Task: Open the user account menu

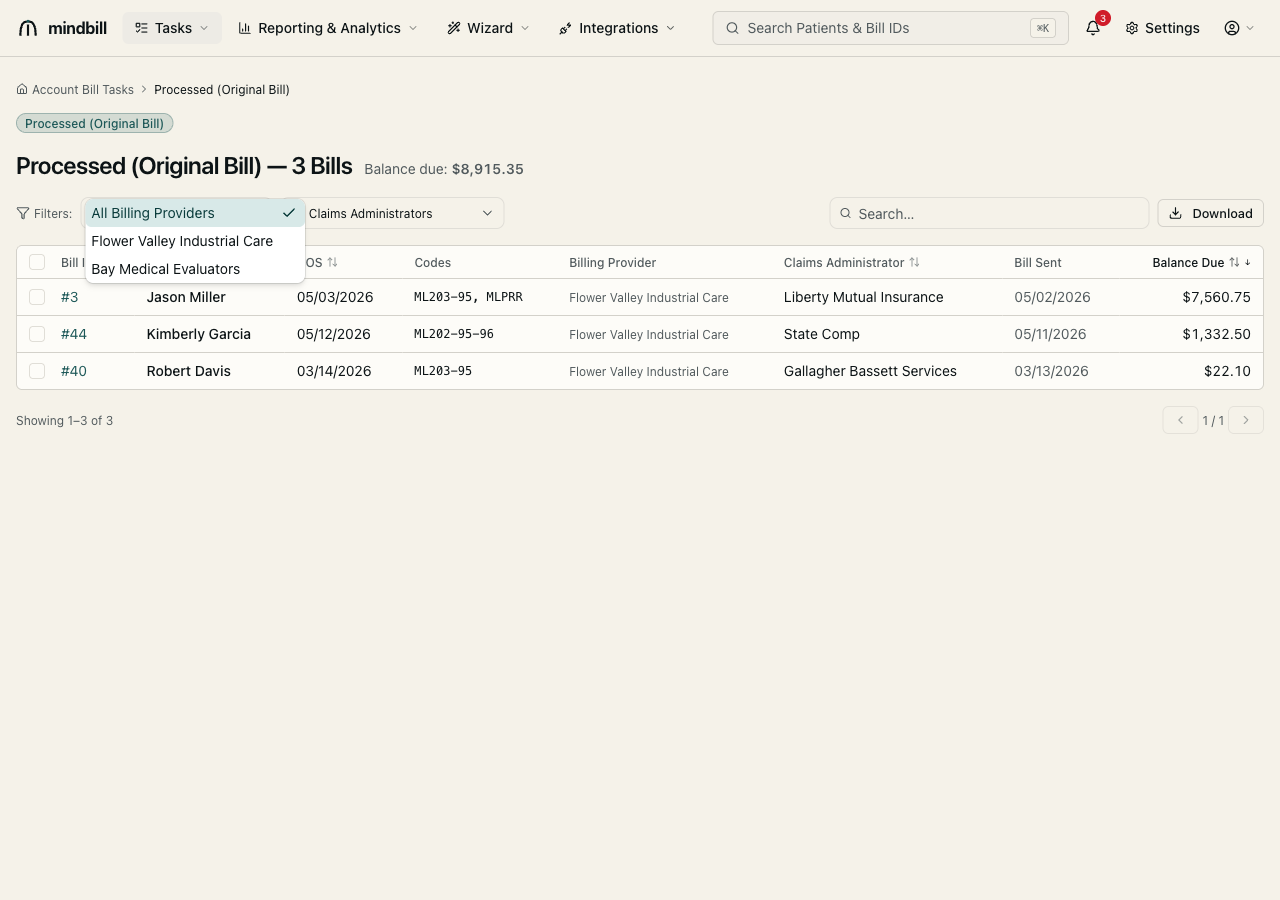Action: click(x=1240, y=28)
